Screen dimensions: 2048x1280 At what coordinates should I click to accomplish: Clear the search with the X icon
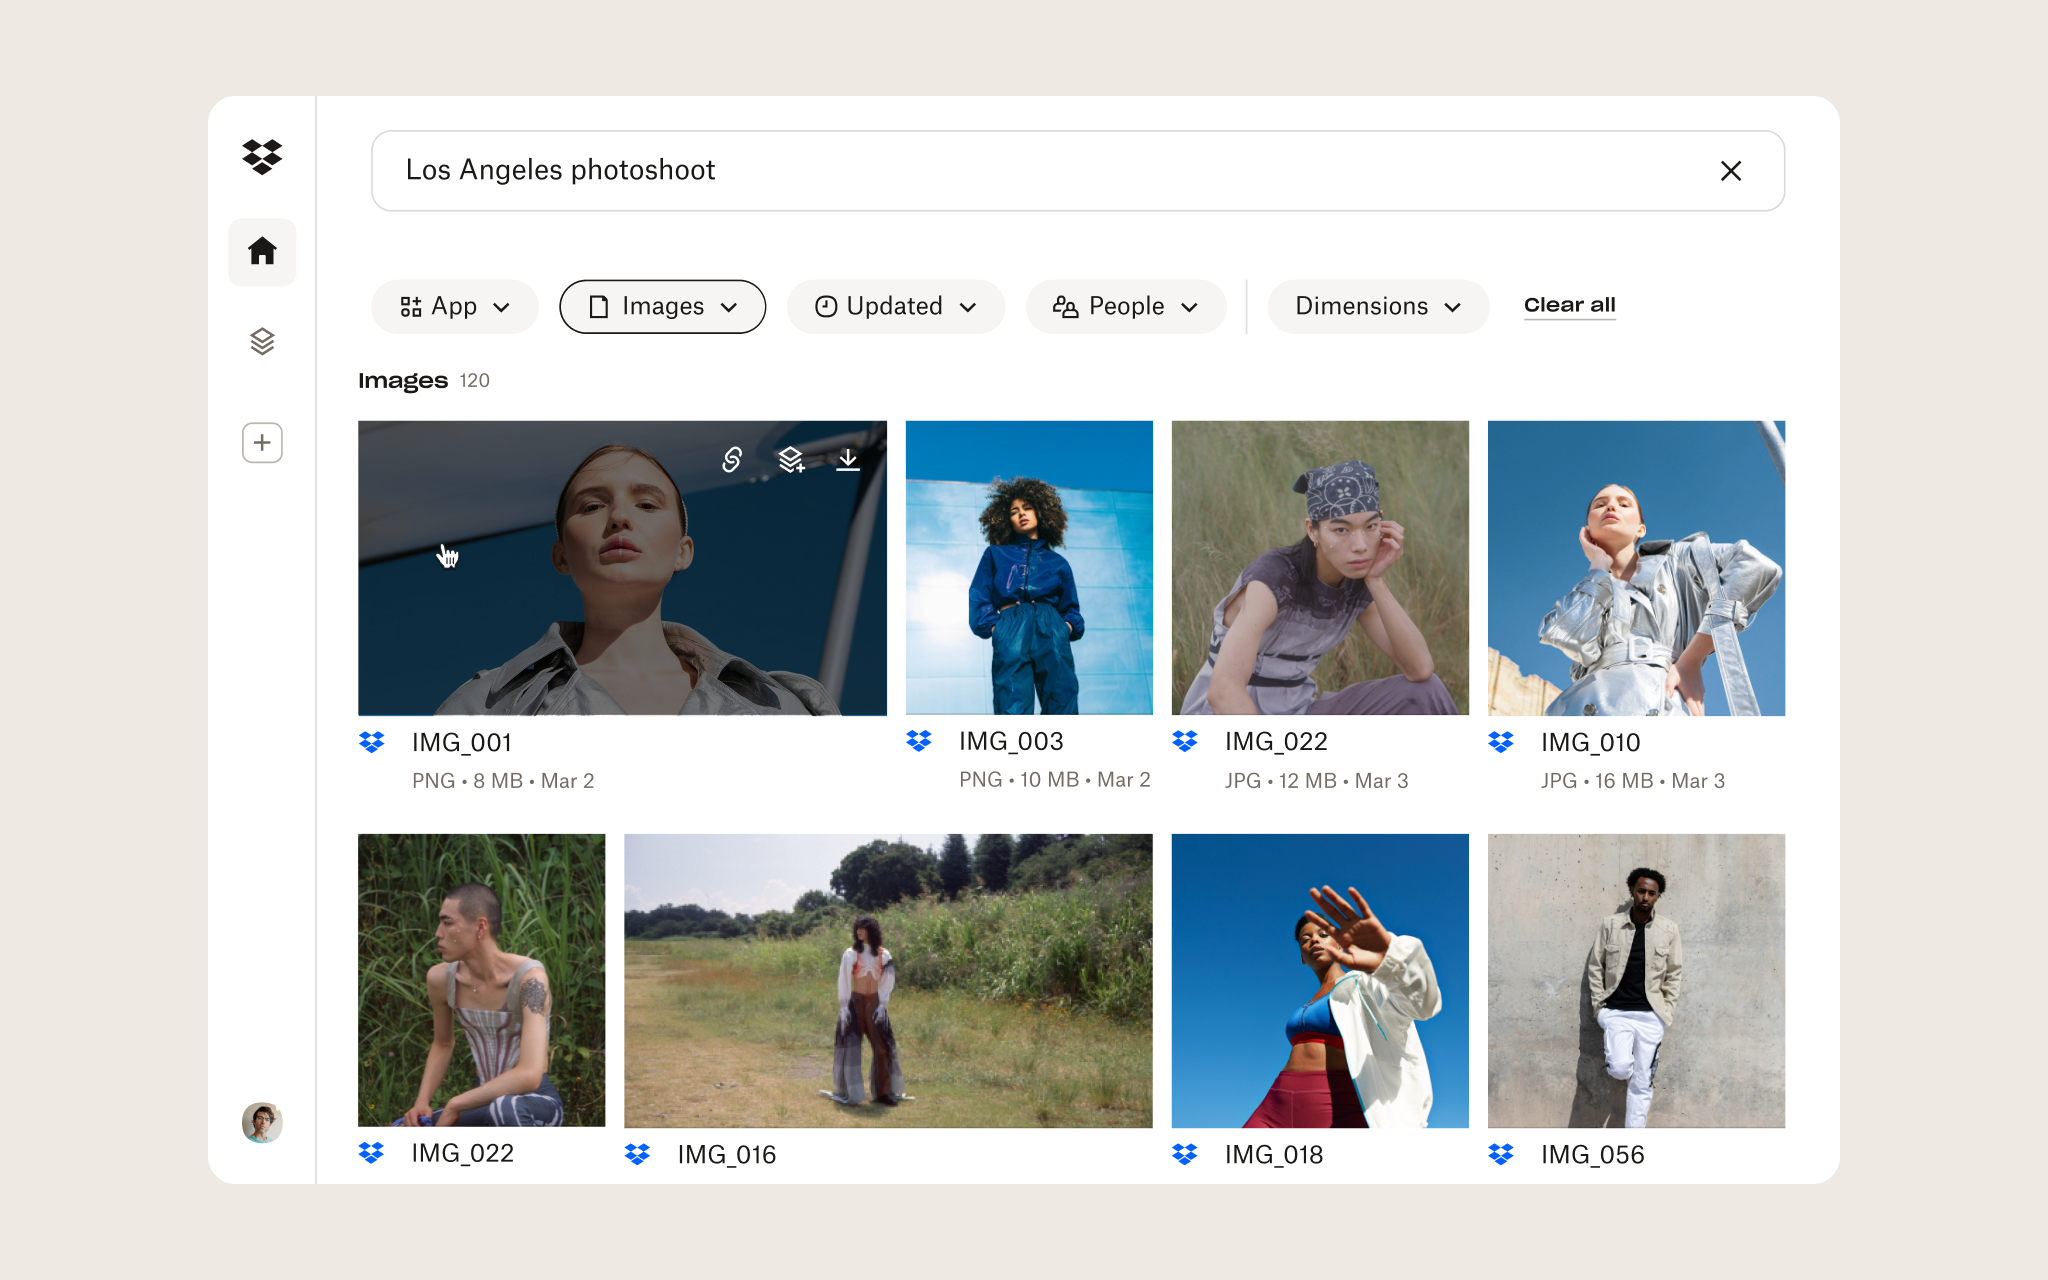(x=1731, y=171)
